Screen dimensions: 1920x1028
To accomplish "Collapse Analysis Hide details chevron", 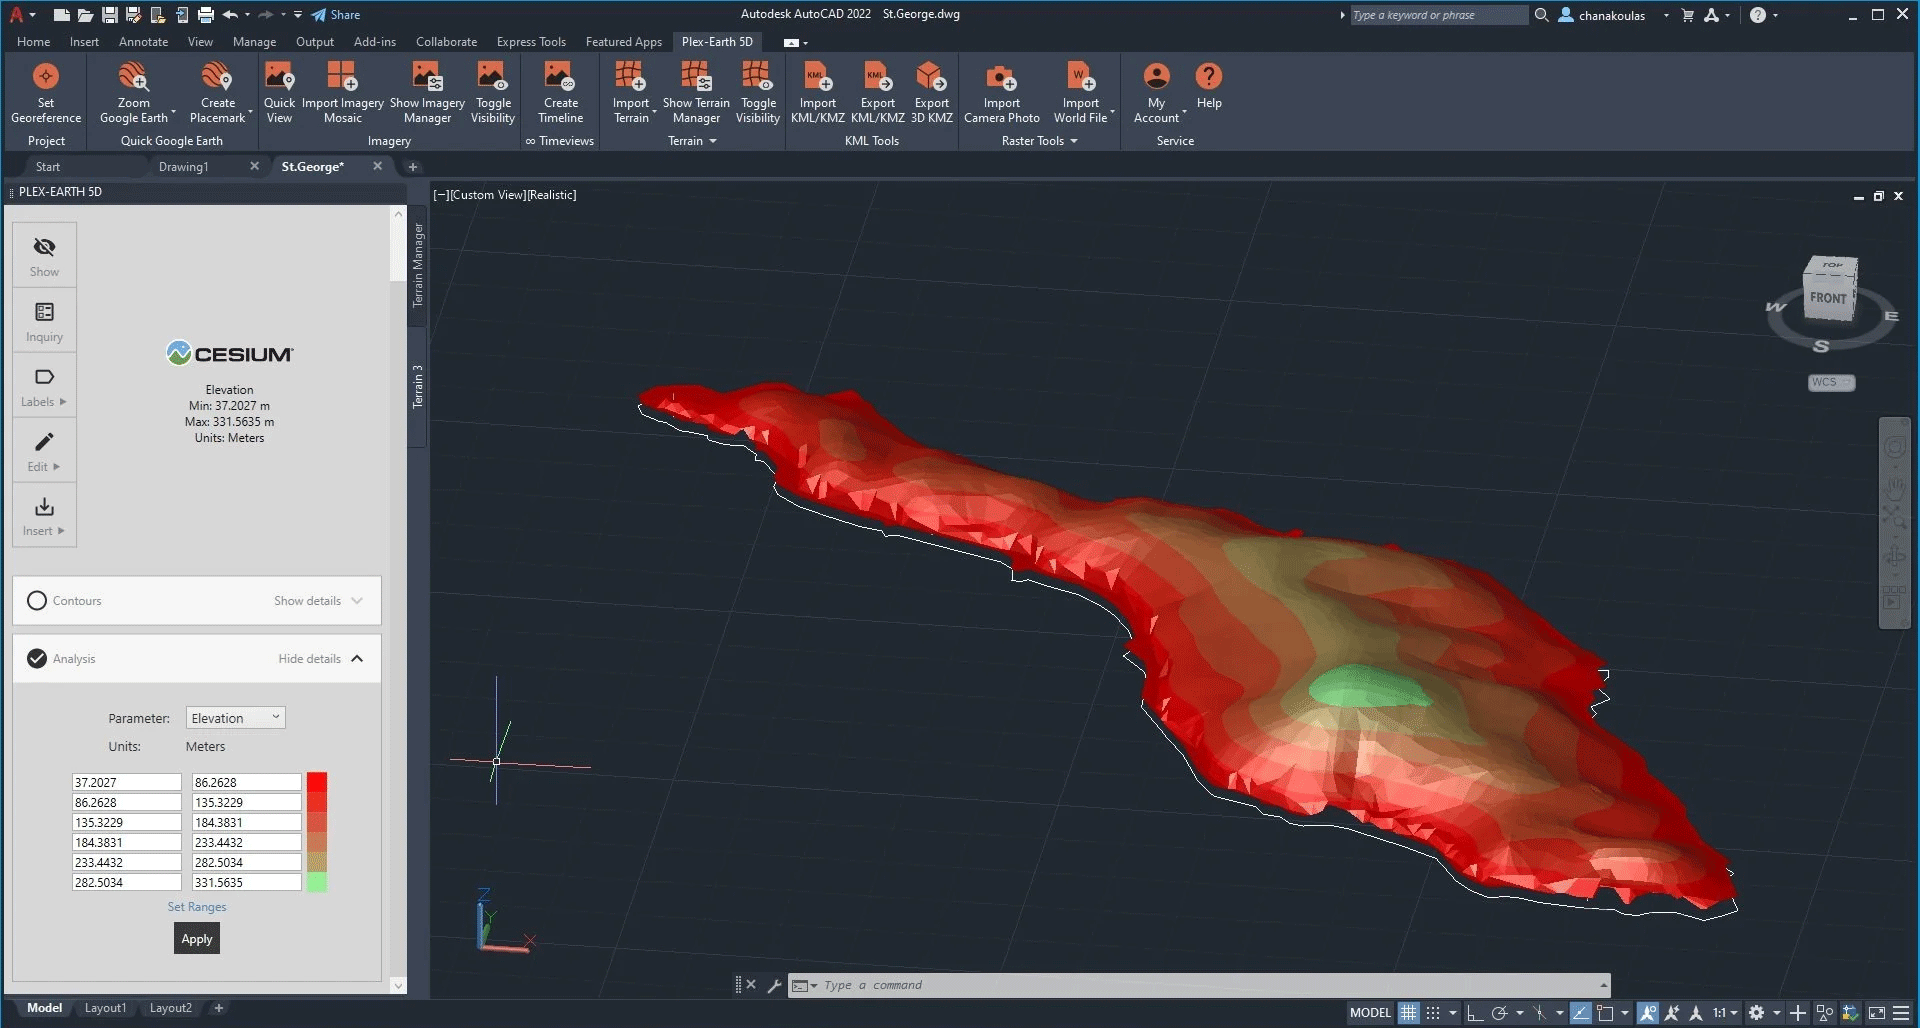I will coord(357,659).
